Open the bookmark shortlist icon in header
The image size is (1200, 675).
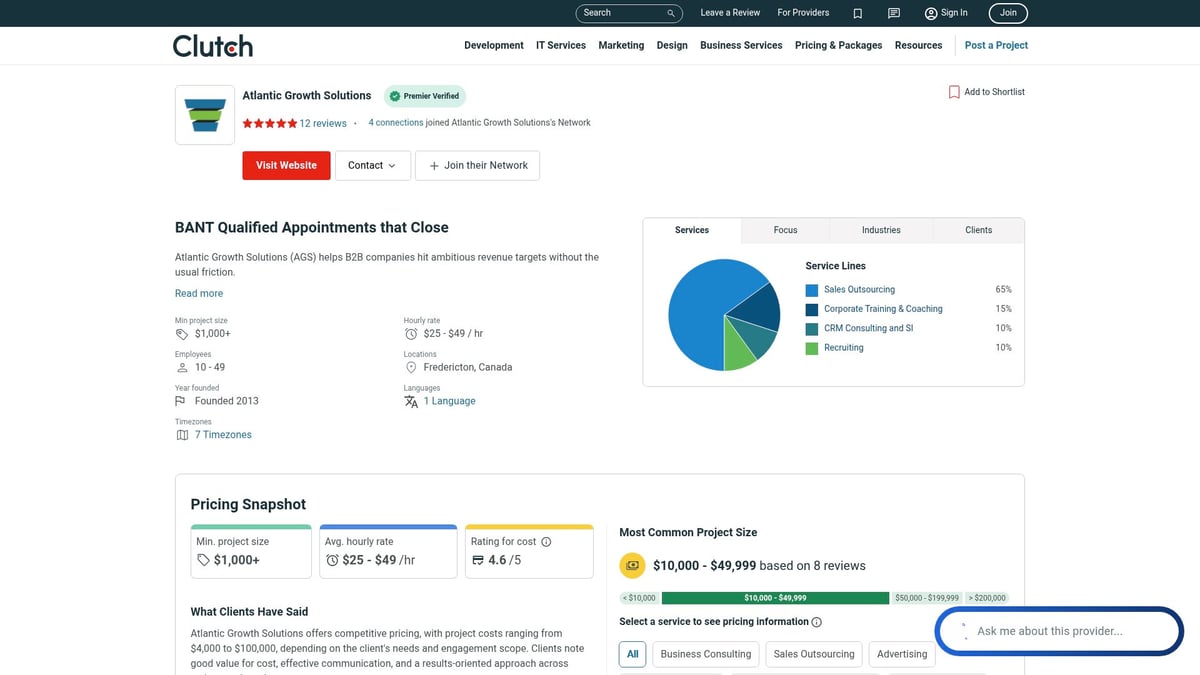[858, 13]
